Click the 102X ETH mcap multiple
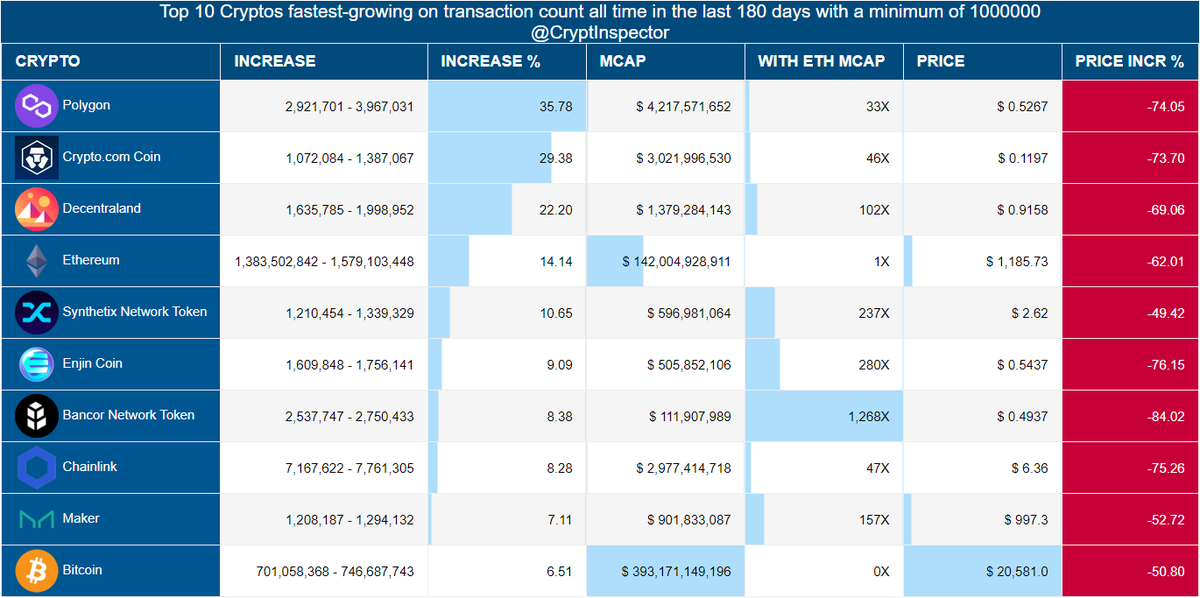The width and height of the screenshot is (1200, 598). pyautogui.click(x=824, y=210)
